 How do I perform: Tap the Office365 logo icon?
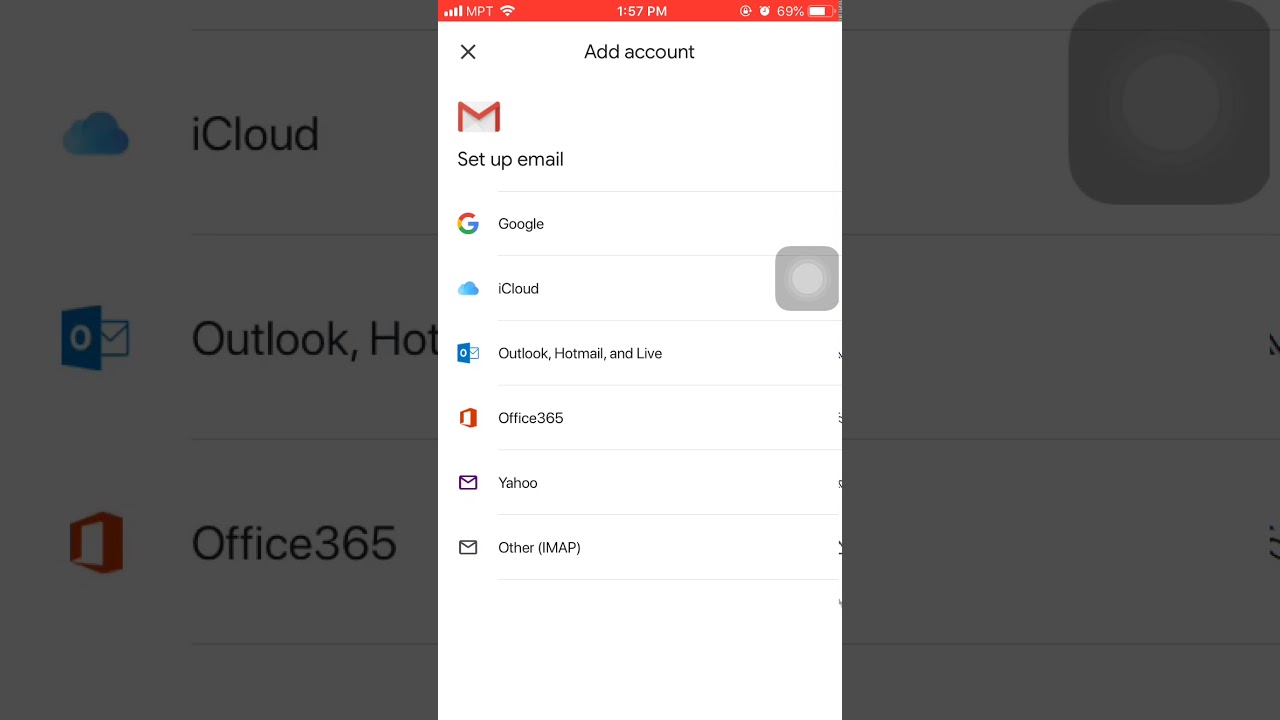coord(468,418)
